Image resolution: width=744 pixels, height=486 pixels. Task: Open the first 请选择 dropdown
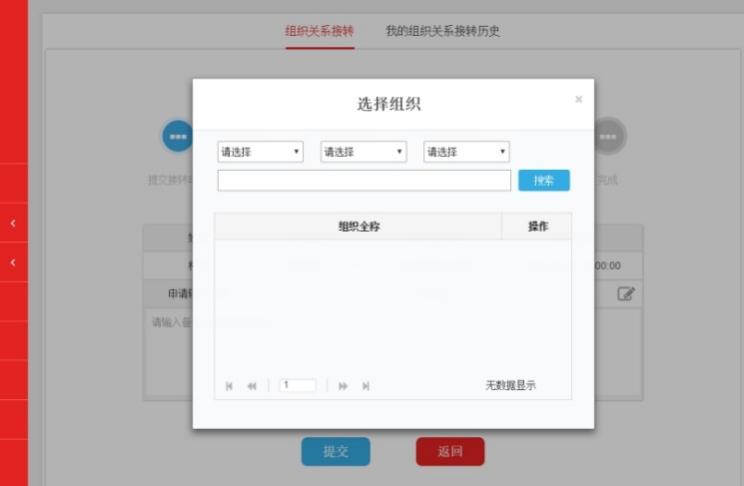(x=260, y=152)
